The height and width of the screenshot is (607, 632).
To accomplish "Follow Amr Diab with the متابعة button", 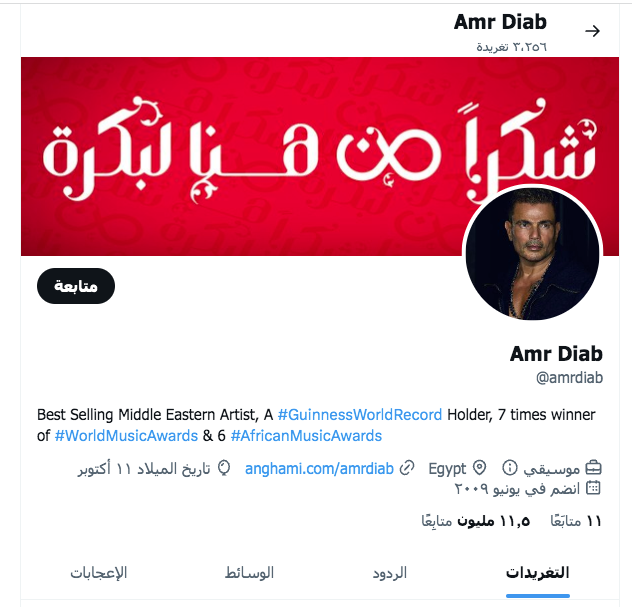I will point(76,286).
